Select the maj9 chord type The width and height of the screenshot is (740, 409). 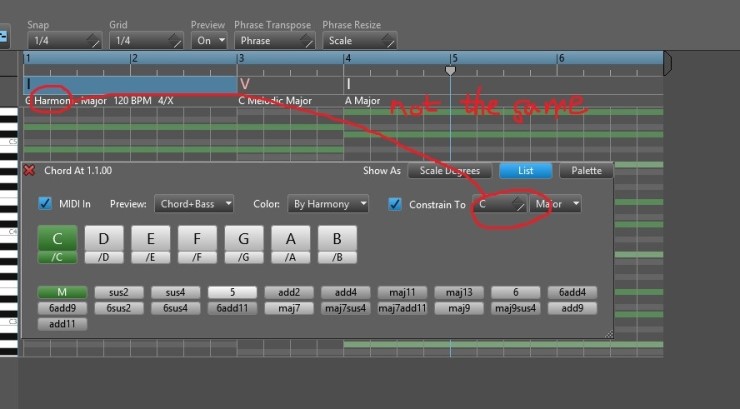click(x=459, y=308)
